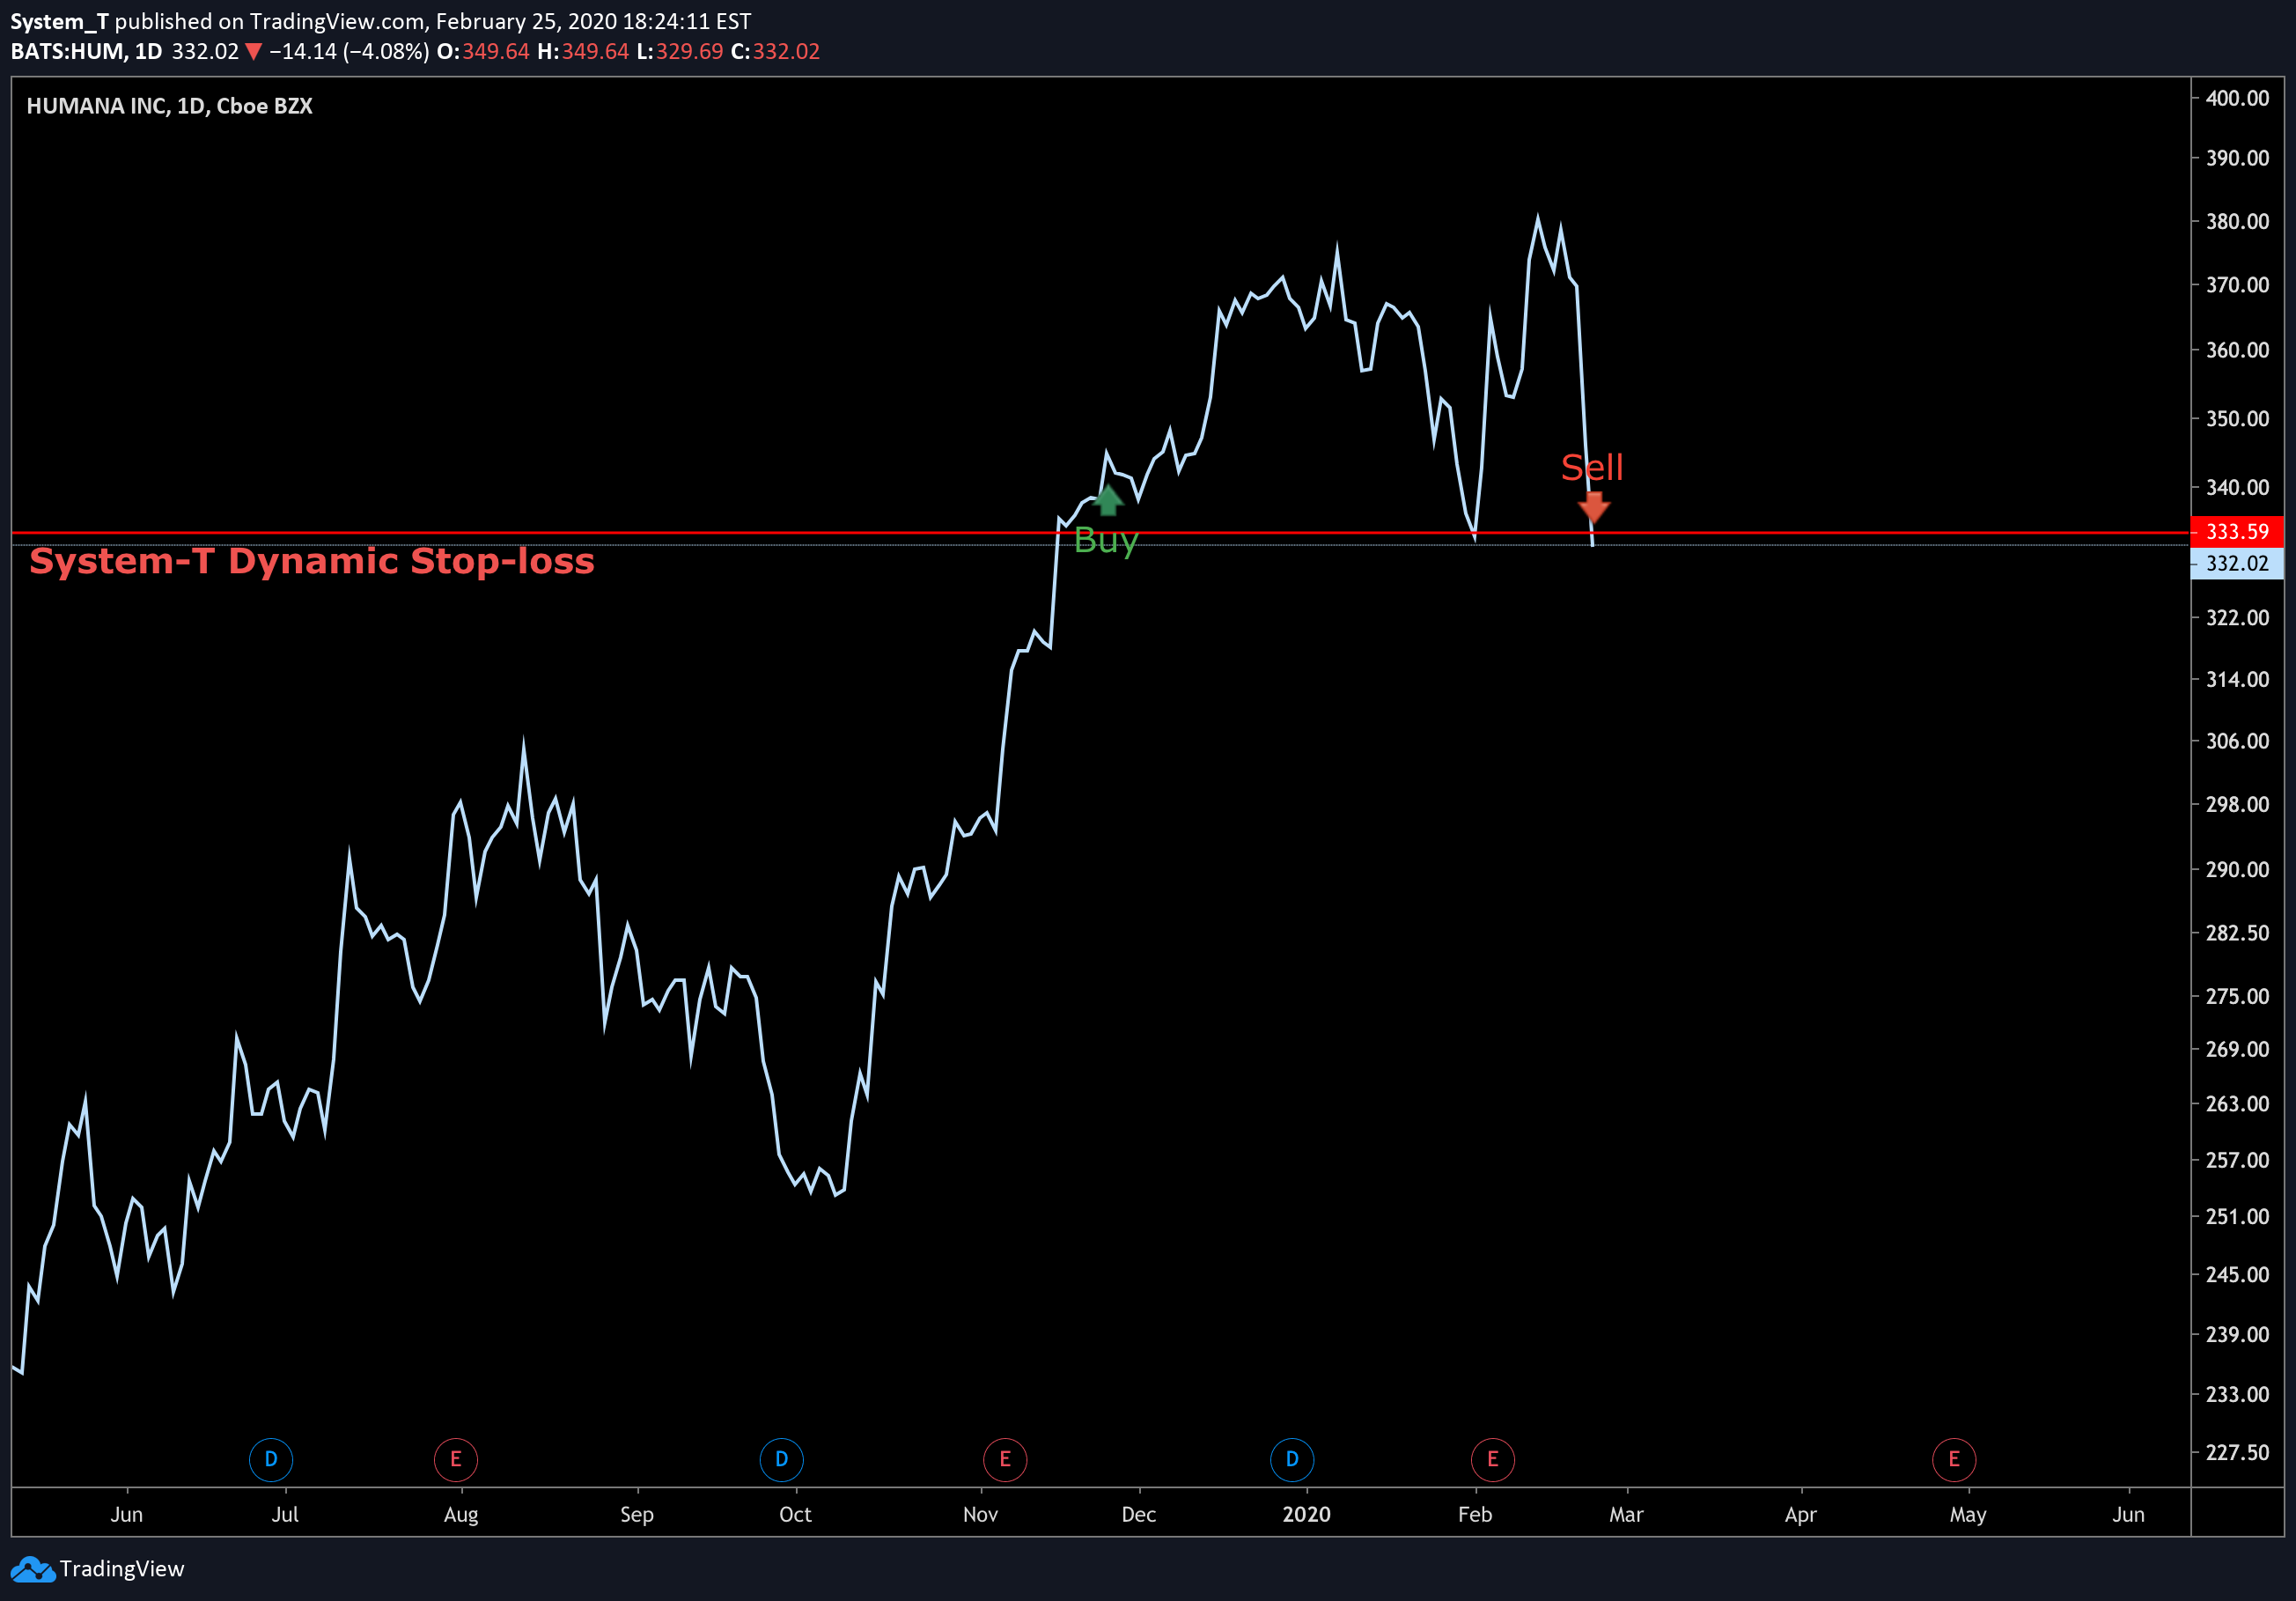
Task: Click the red 'Sell' label
Action: (1592, 467)
